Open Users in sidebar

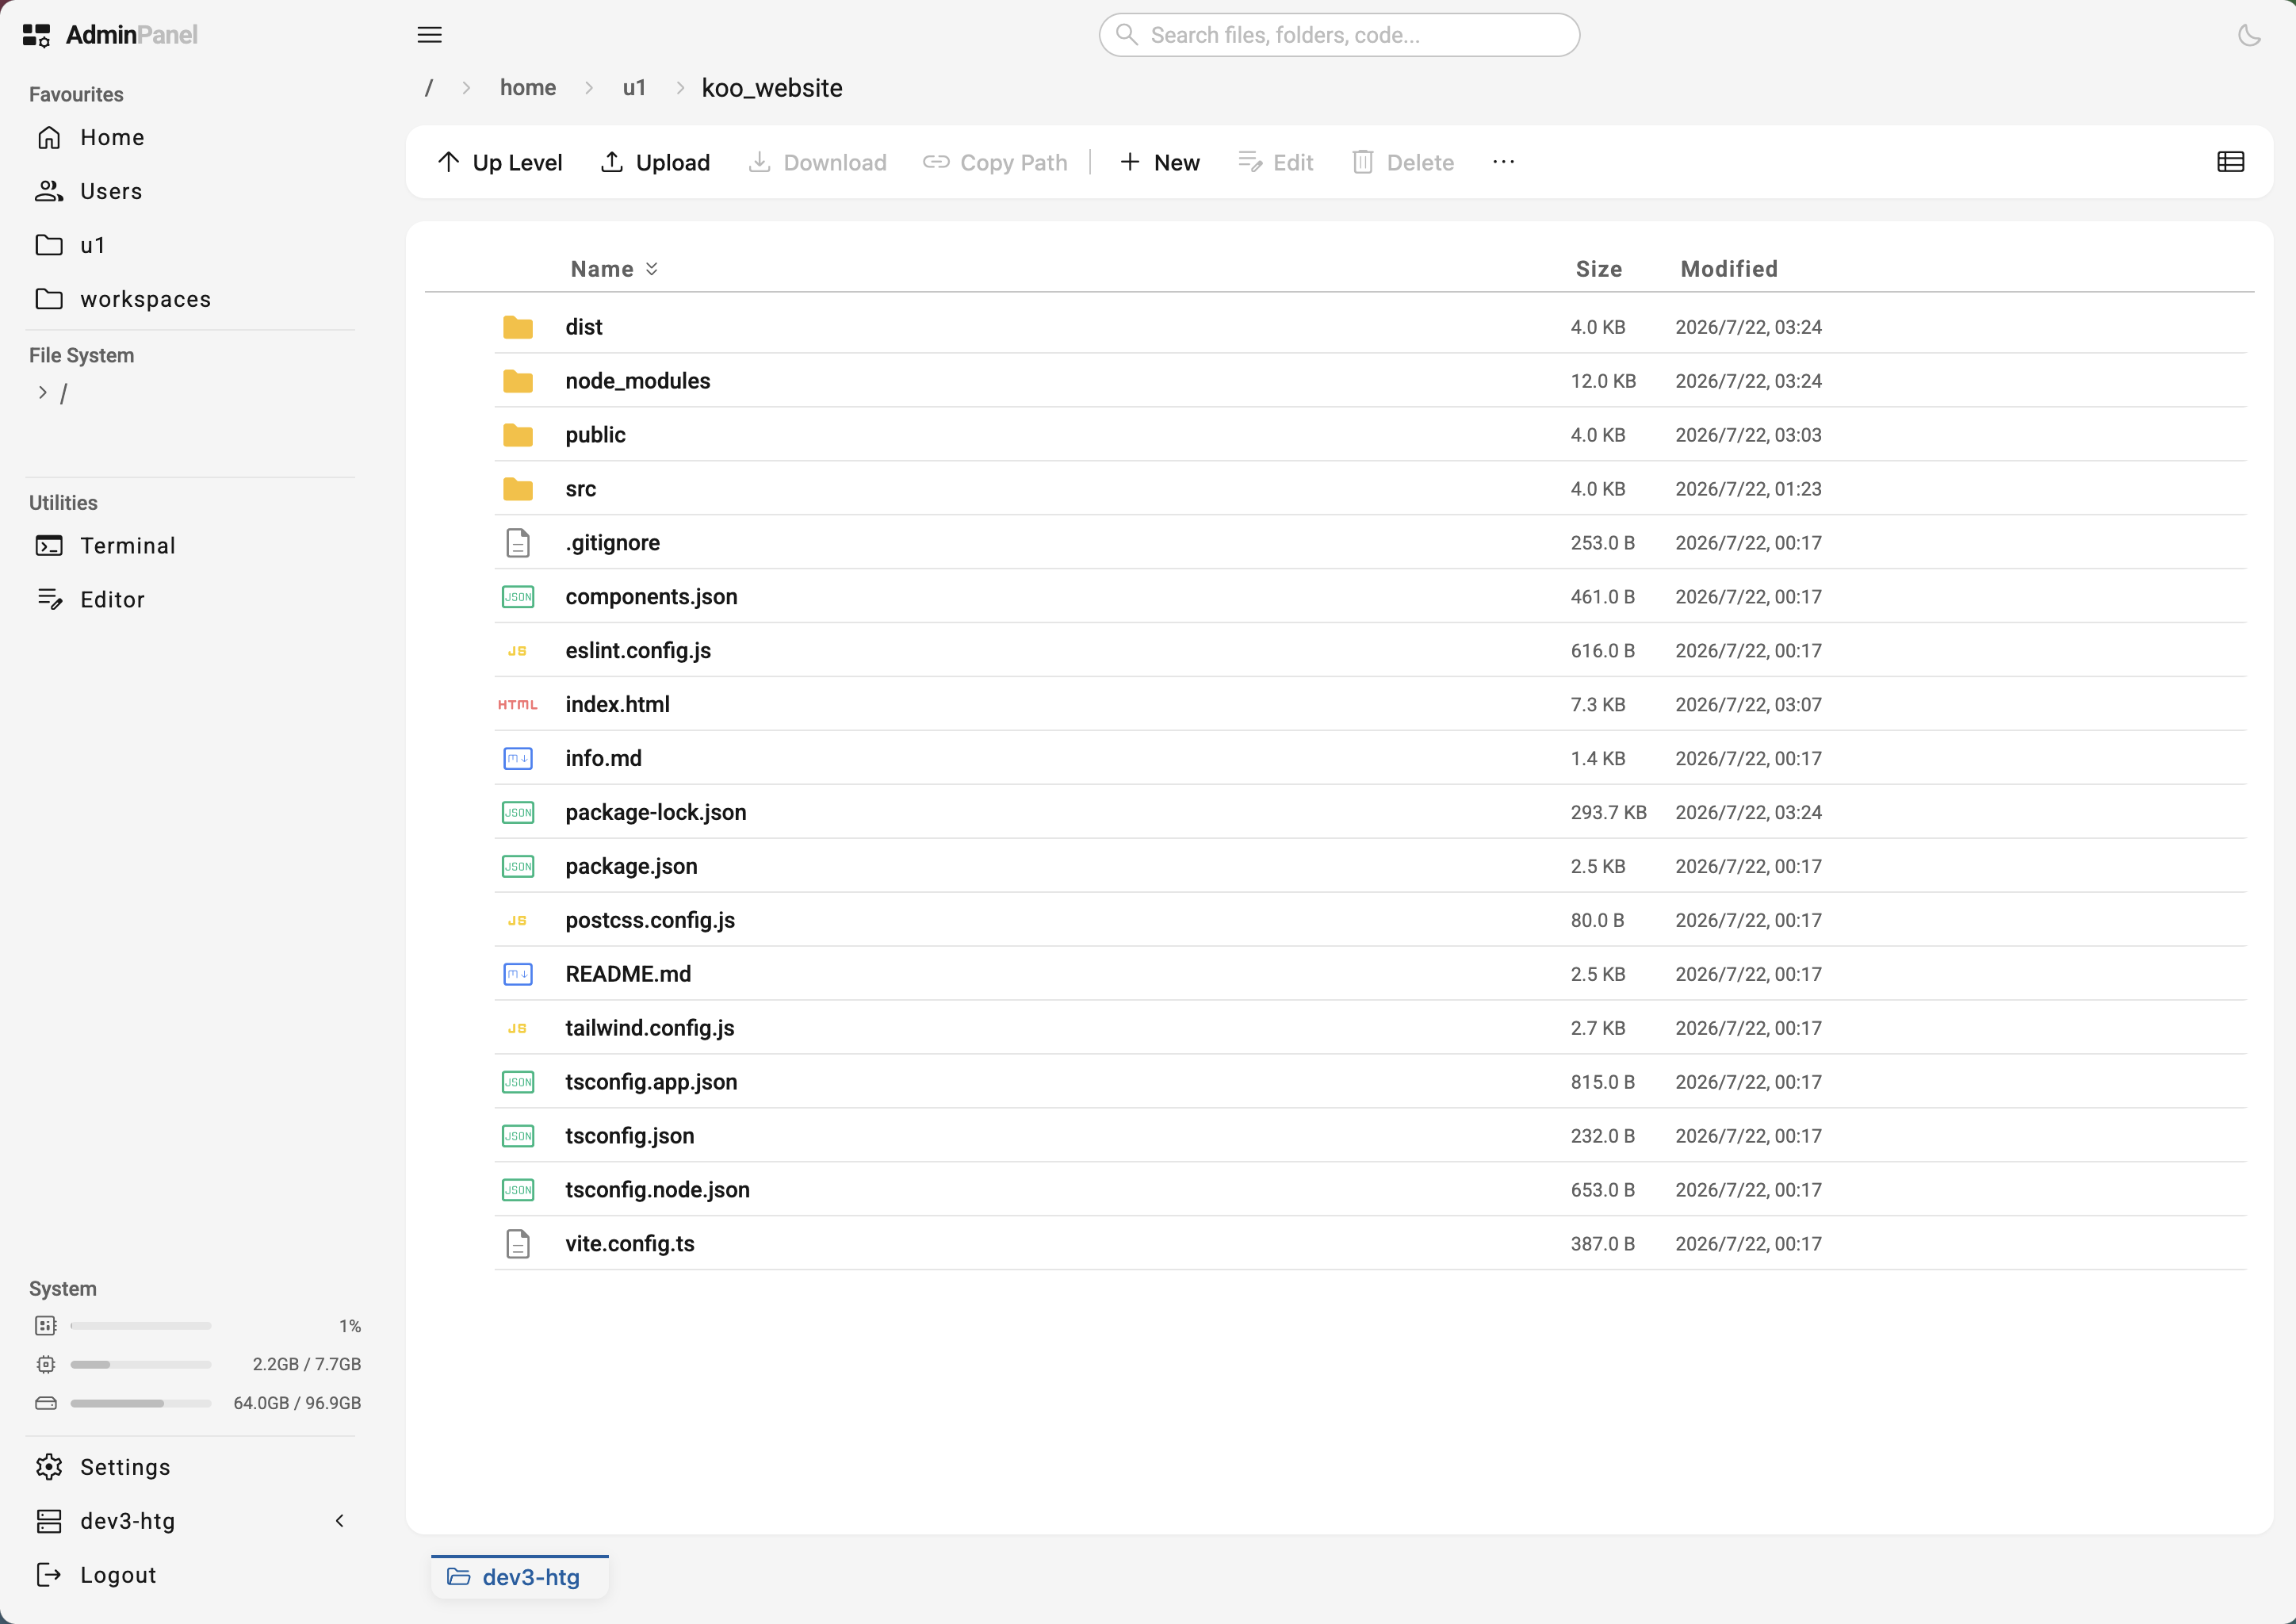(190, 191)
